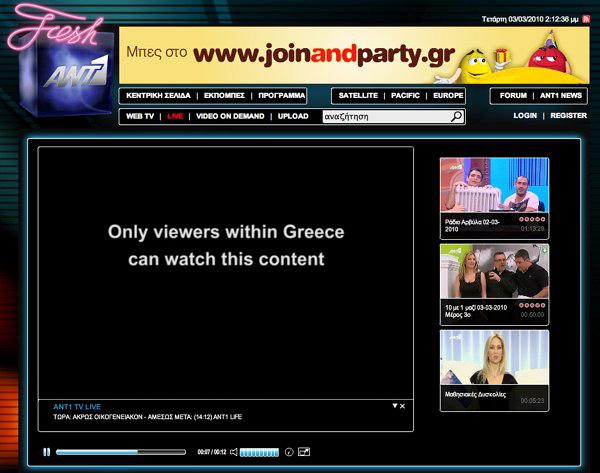
Task: Click the REGISTER link
Action: pos(569,116)
